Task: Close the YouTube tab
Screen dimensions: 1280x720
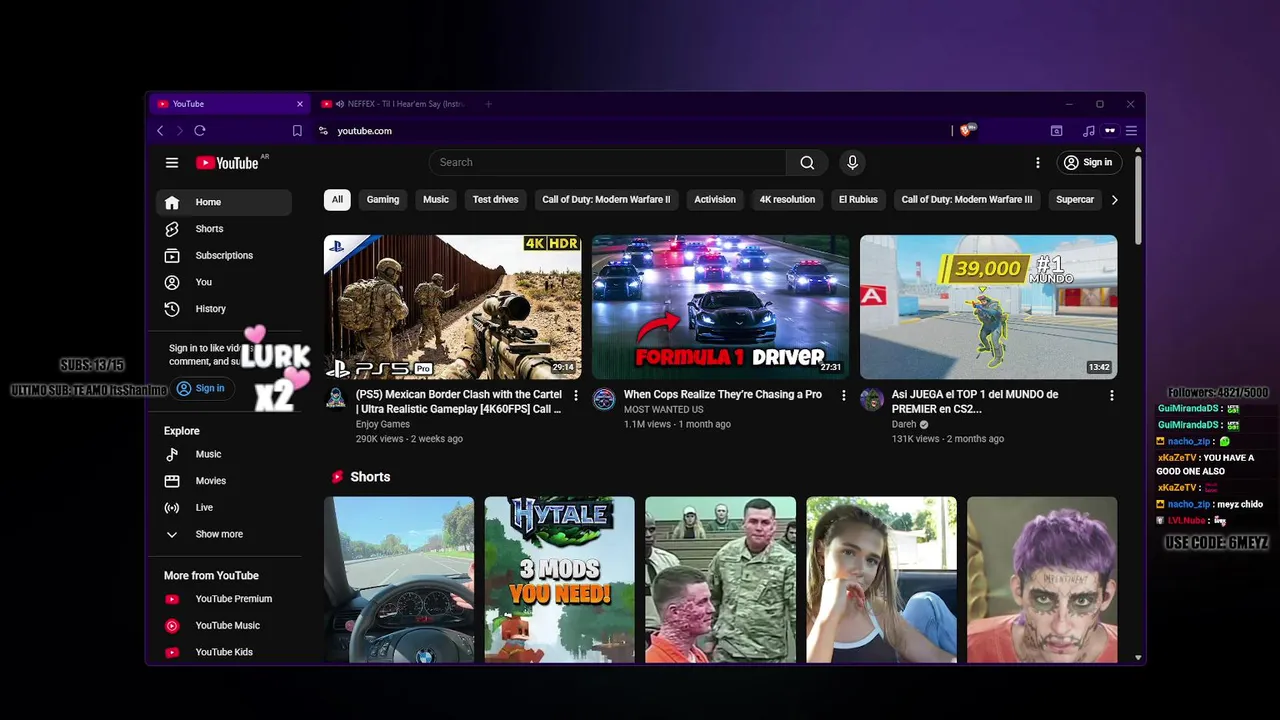Action: pyautogui.click(x=299, y=104)
